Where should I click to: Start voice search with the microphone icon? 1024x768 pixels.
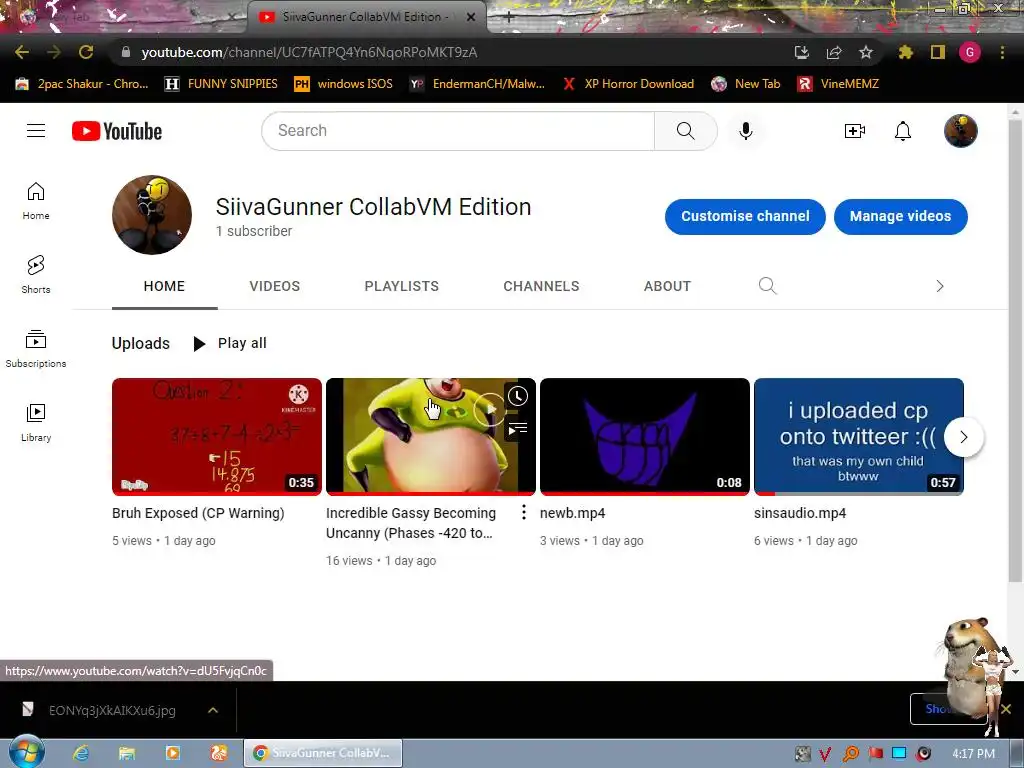pyautogui.click(x=746, y=131)
